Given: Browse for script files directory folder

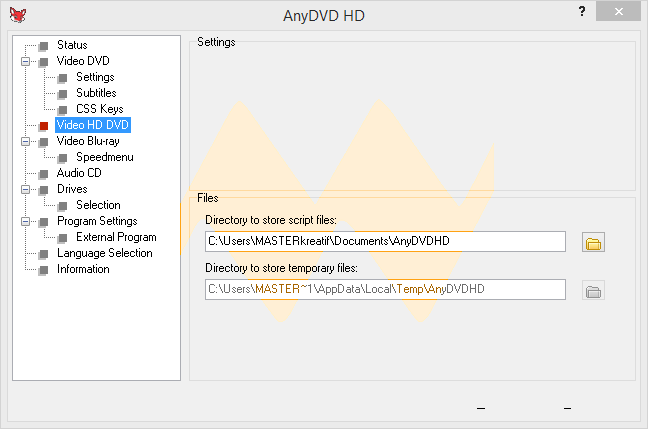Looking at the screenshot, I should 594,242.
